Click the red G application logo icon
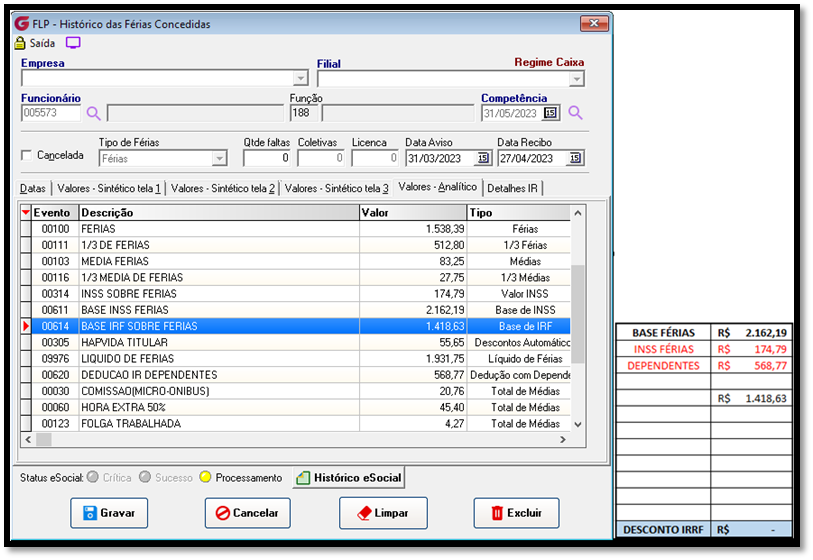The height and width of the screenshot is (560, 813). coord(22,23)
